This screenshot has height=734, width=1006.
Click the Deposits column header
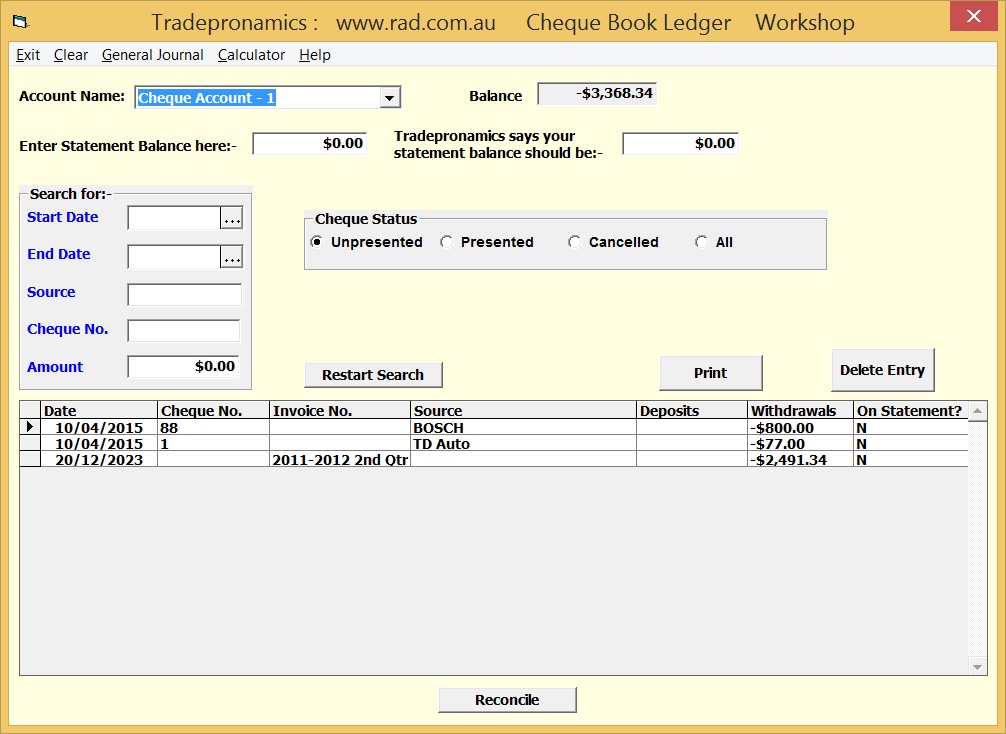coord(692,411)
